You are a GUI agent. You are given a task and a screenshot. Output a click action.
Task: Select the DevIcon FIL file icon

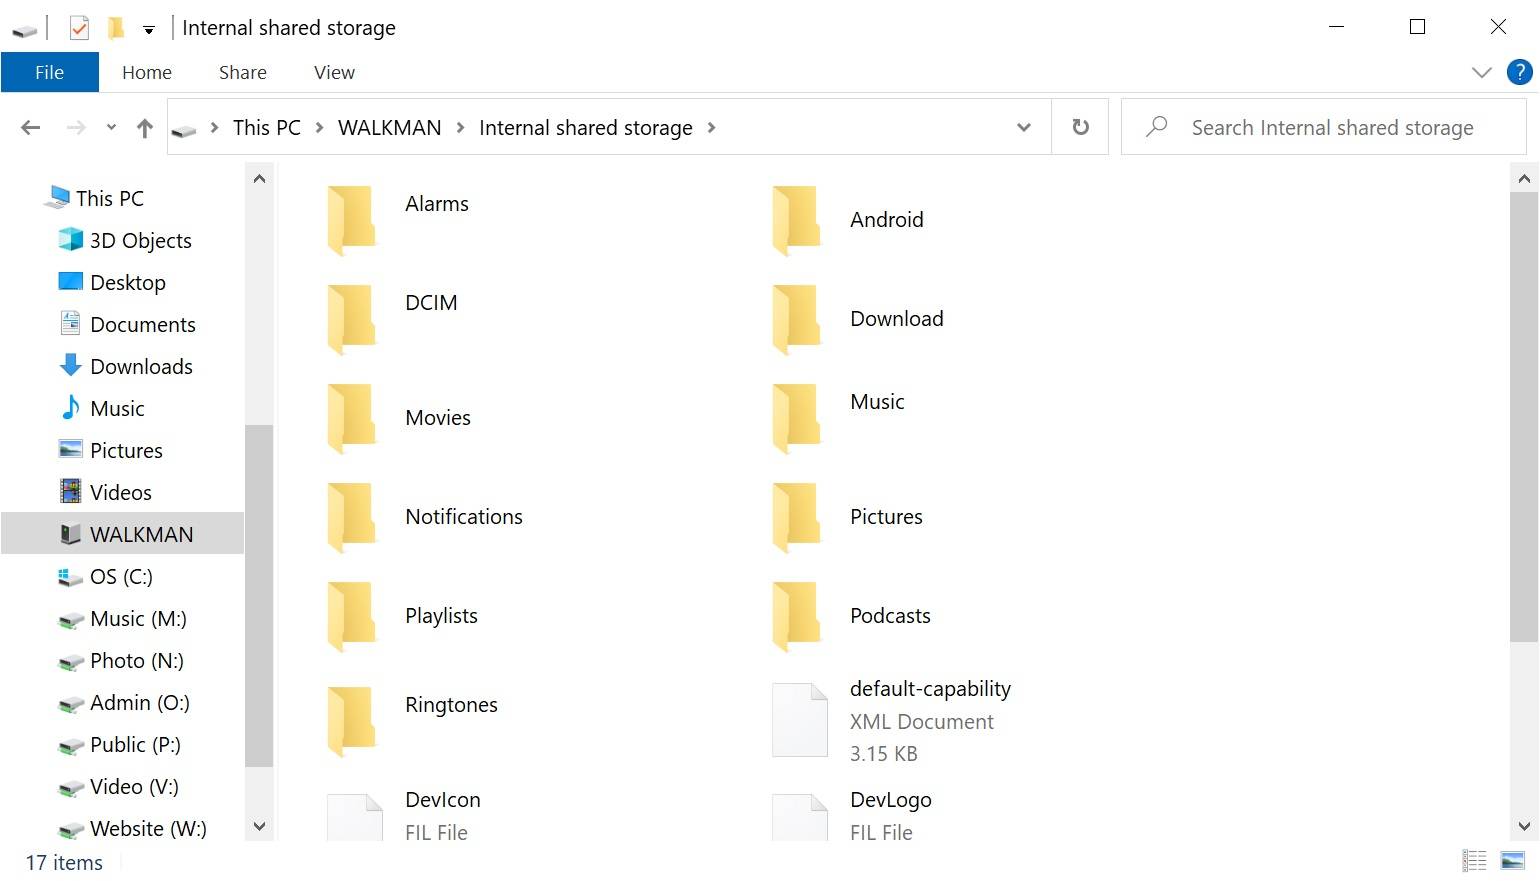click(x=355, y=817)
